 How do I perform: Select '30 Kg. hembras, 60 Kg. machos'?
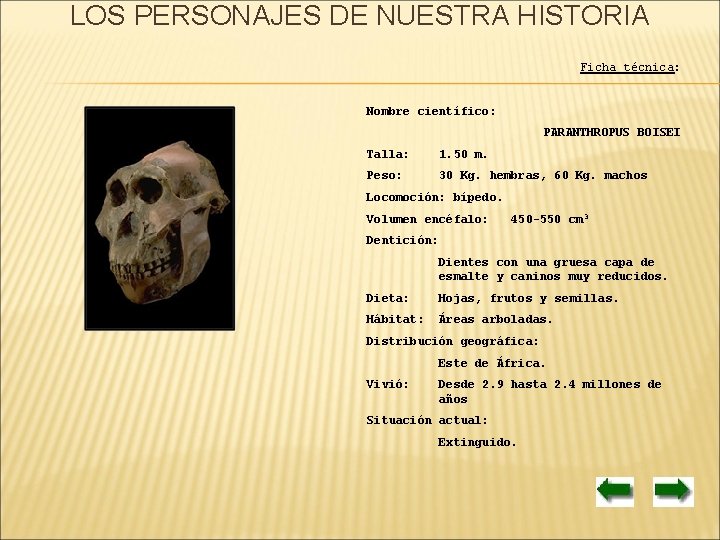543,175
